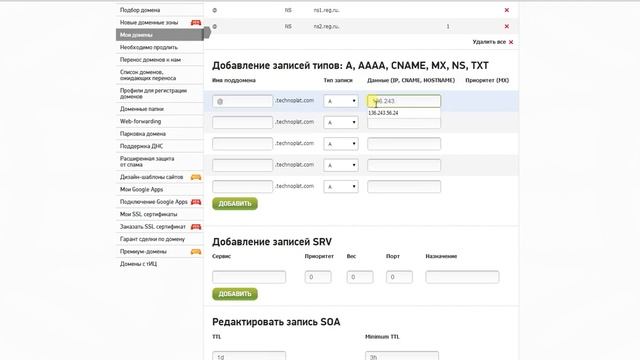Open Мои Google Apps link
The height and width of the screenshot is (360, 640).
[141, 189]
